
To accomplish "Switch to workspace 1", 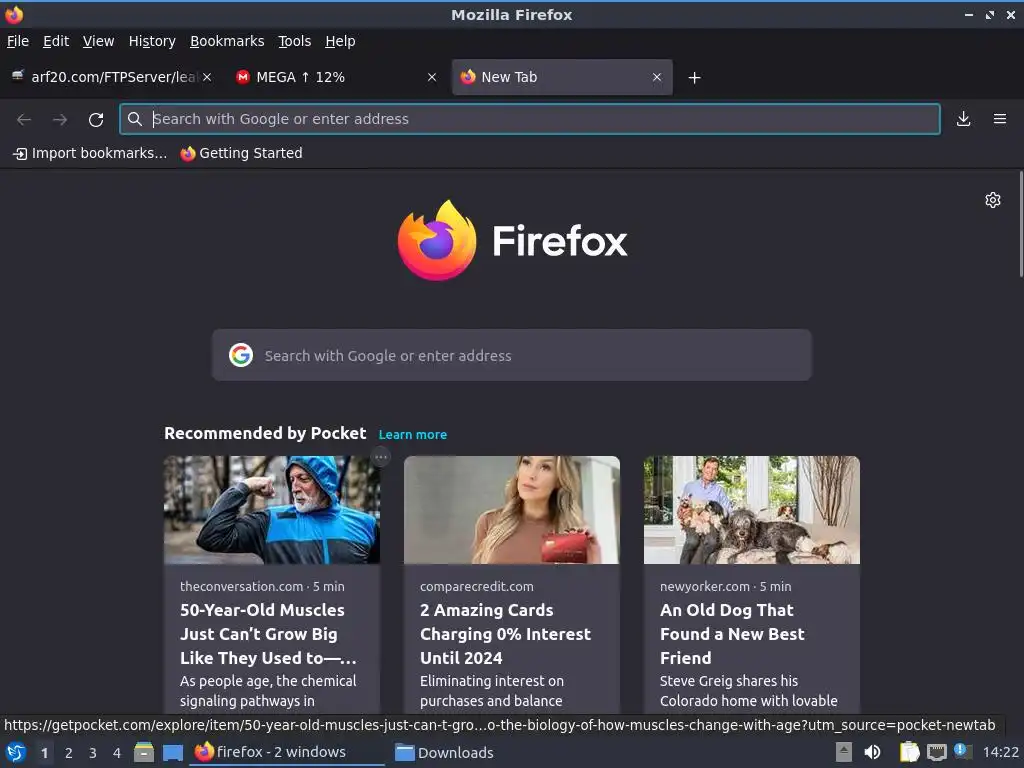I will (44, 753).
